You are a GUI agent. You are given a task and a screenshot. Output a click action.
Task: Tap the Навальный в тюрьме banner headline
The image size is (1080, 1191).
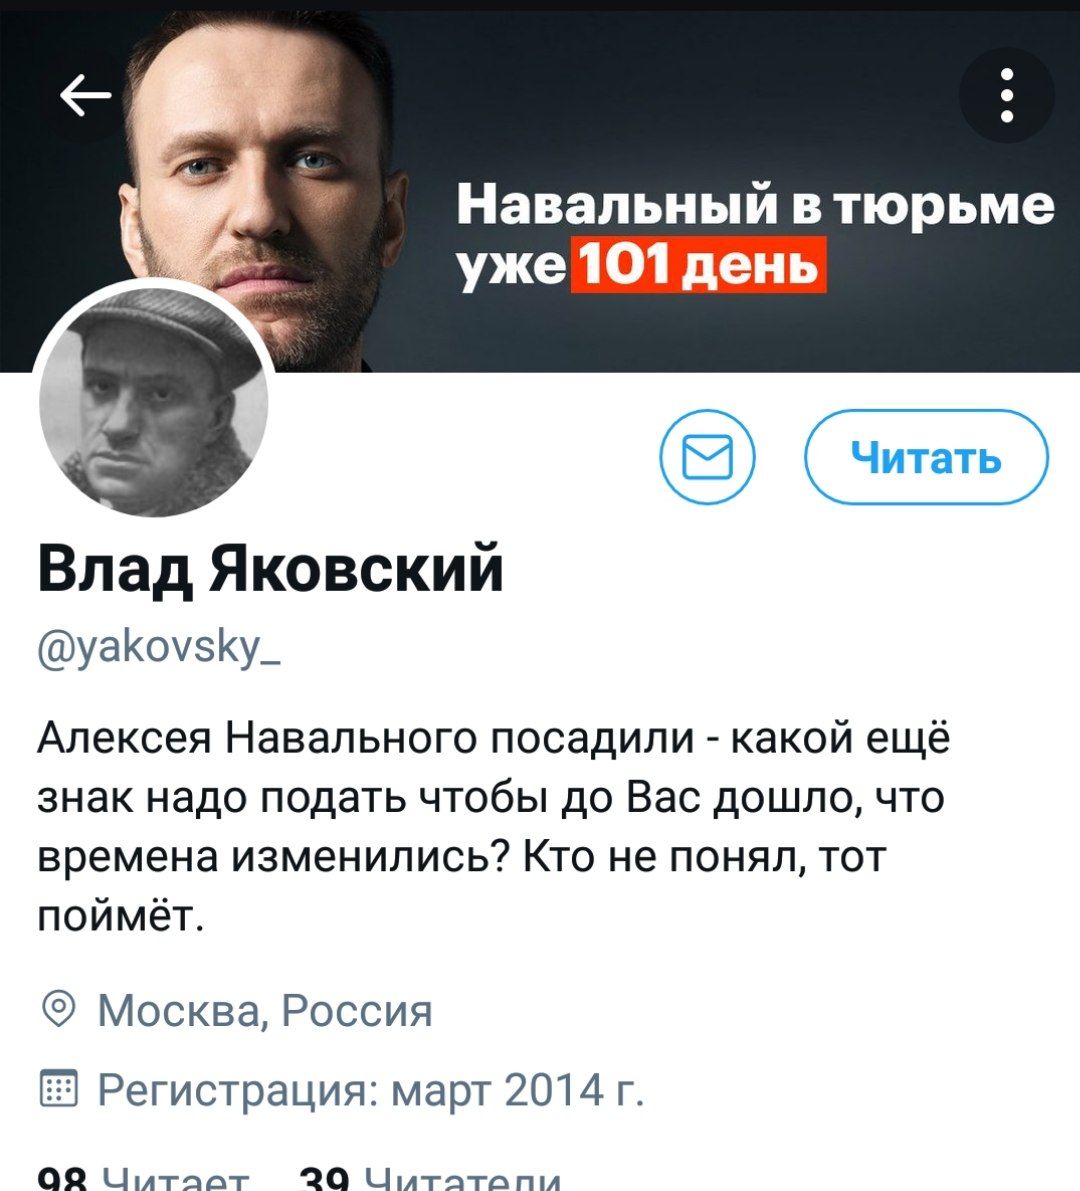tap(755, 205)
